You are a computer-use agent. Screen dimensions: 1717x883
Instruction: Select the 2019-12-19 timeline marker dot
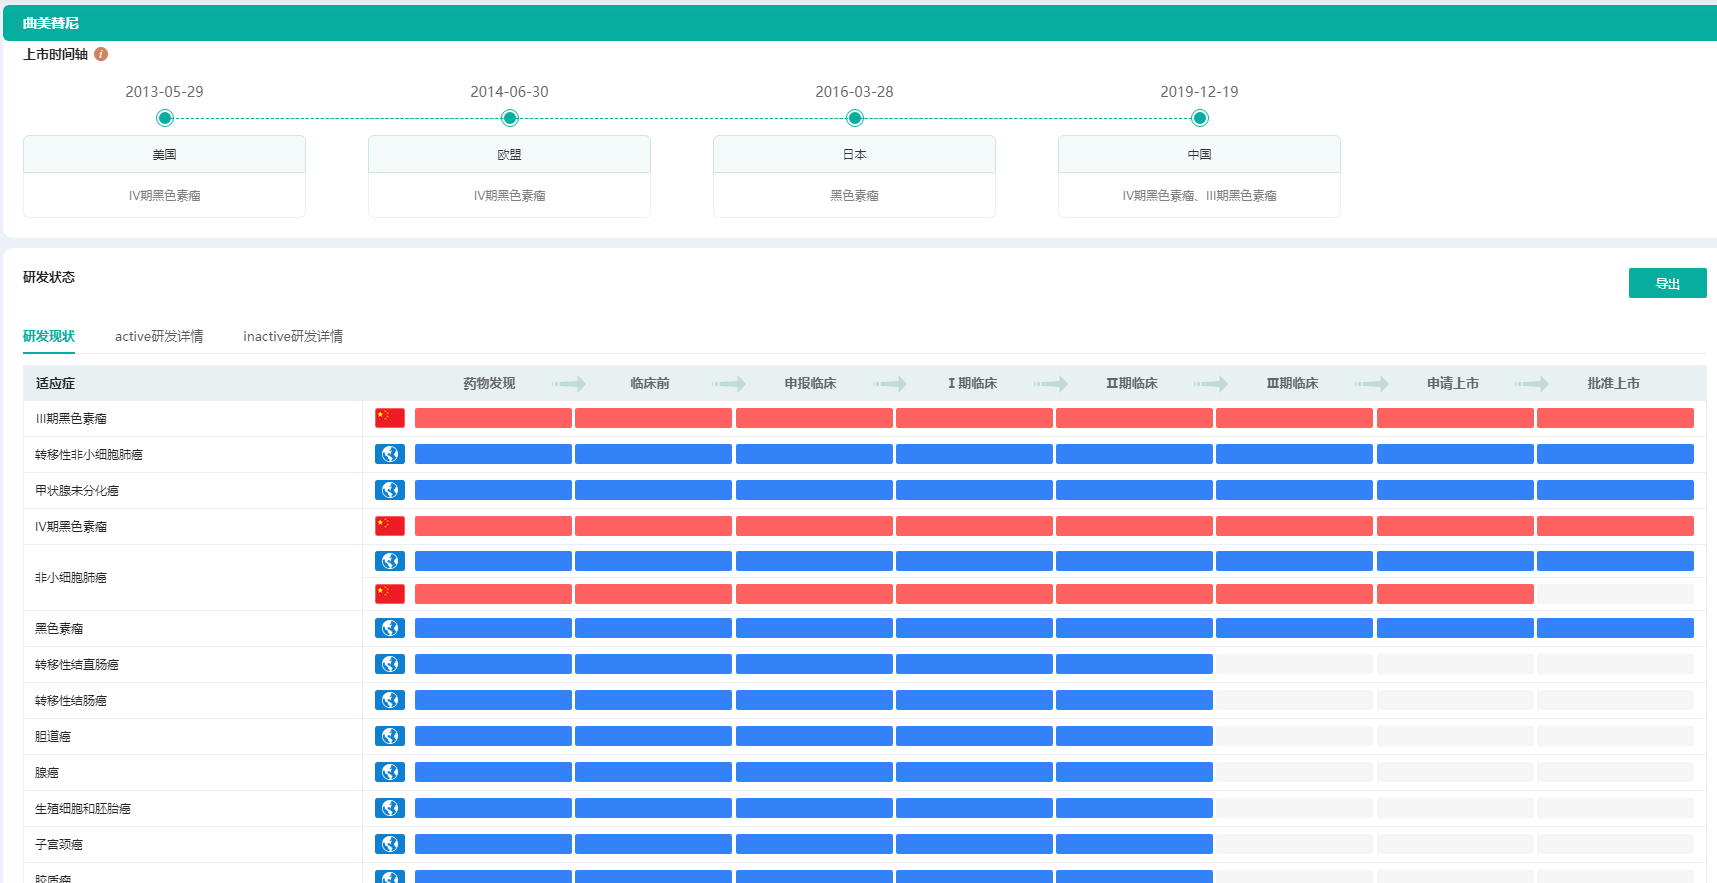pos(1200,118)
